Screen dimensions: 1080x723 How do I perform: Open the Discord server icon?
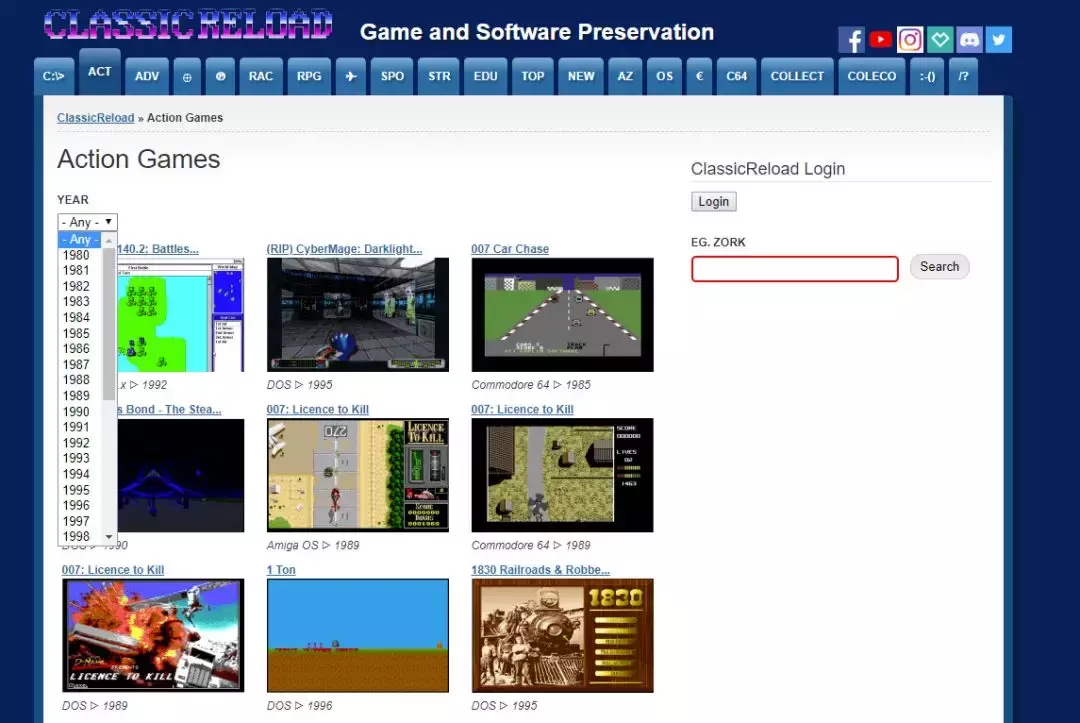(x=969, y=40)
